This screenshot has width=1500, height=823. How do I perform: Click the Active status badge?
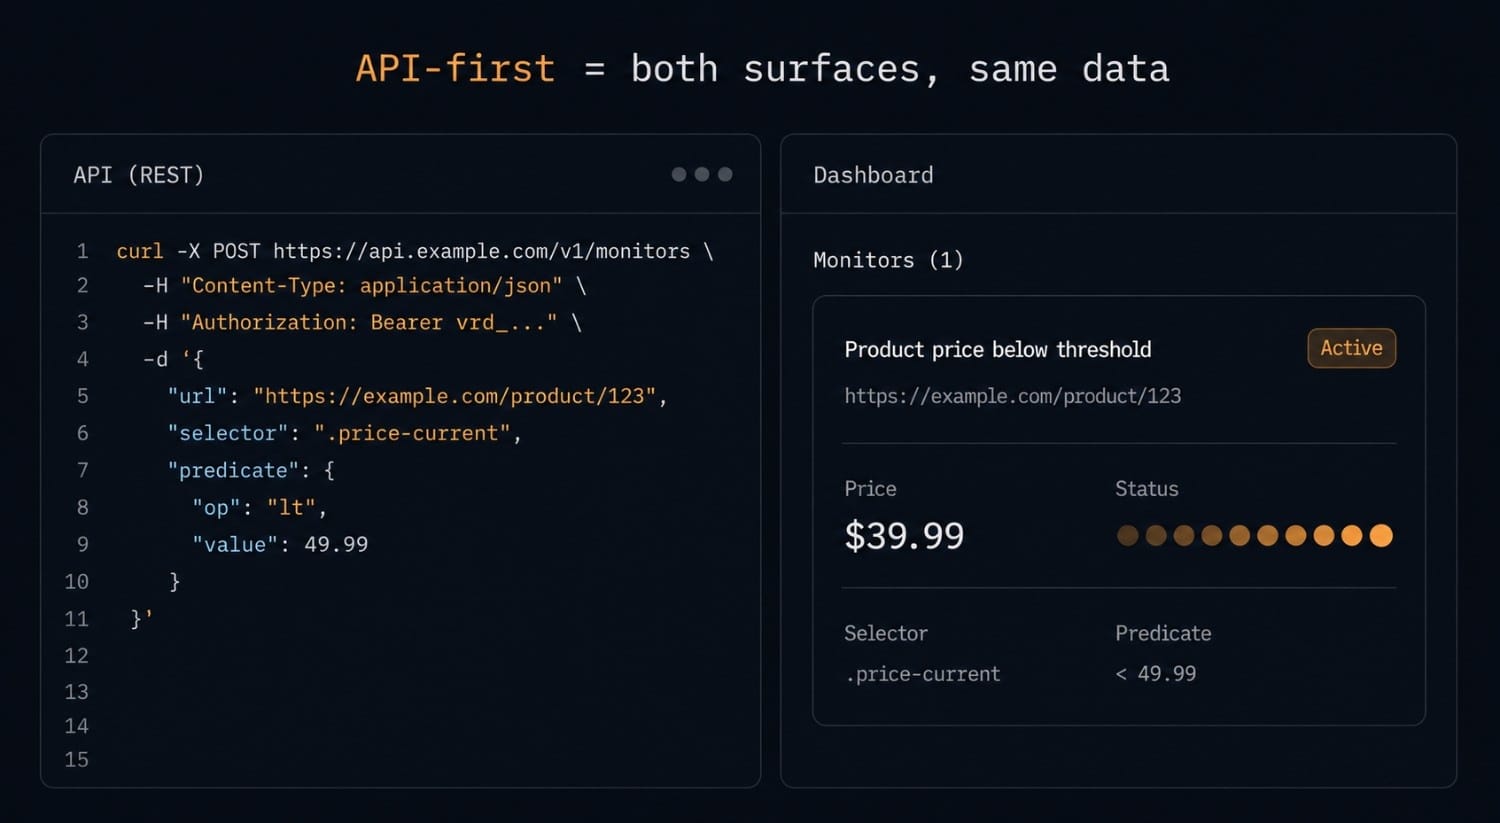point(1351,348)
